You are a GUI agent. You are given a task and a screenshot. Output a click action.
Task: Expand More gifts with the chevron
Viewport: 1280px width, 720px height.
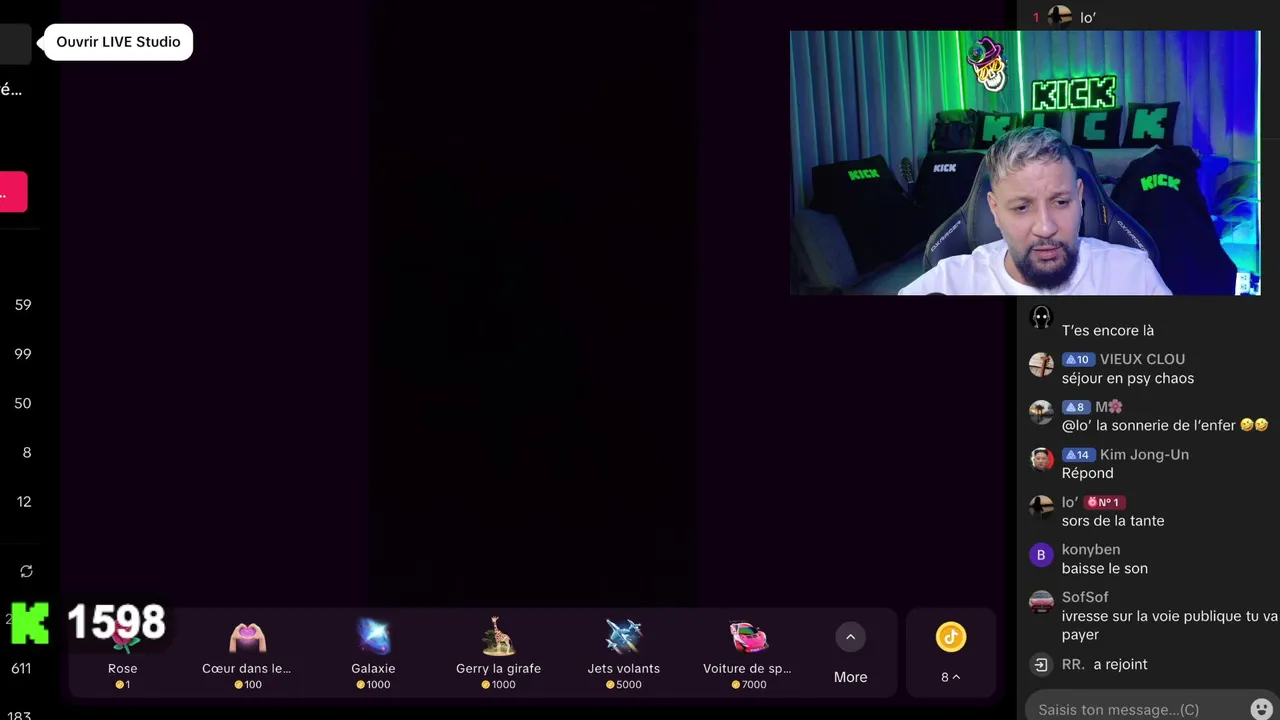[850, 637]
